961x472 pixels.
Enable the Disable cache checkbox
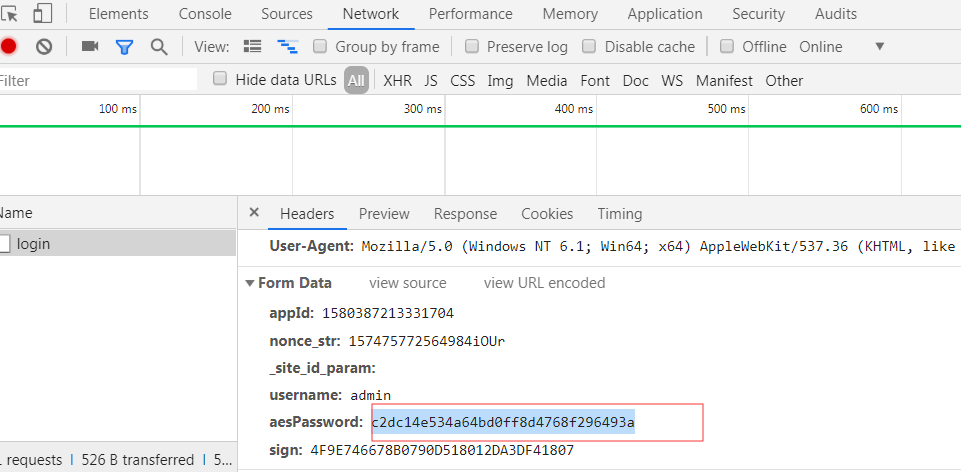tap(589, 47)
